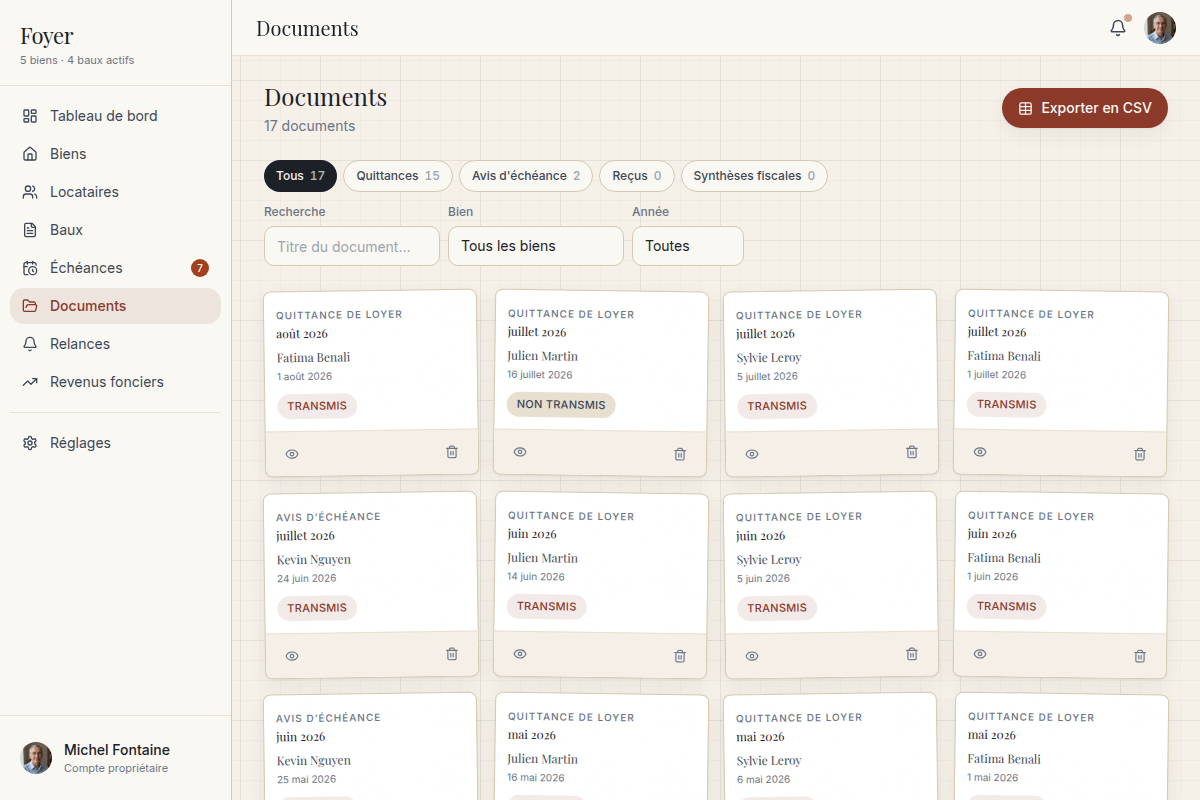1200x800 pixels.
Task: Click the Foyer logo title
Action: click(47, 36)
